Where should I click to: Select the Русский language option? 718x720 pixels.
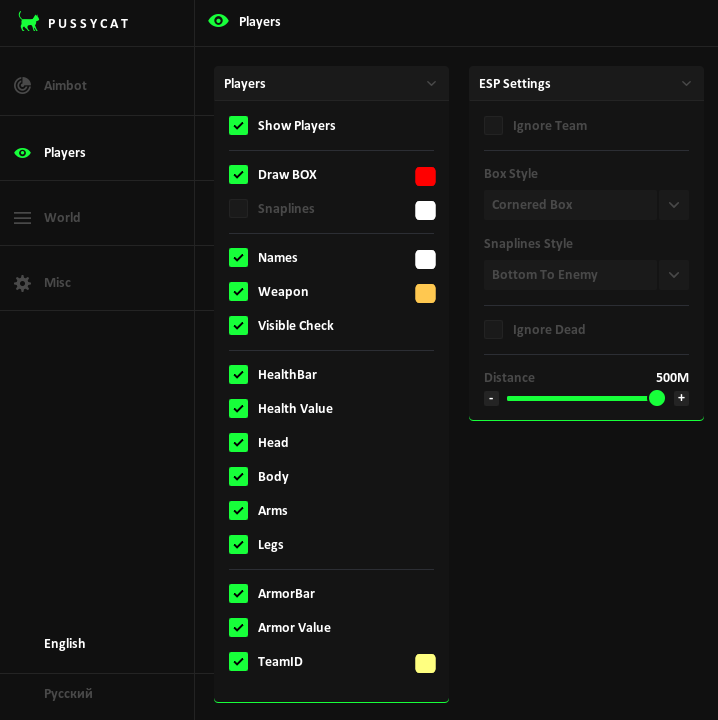68,693
